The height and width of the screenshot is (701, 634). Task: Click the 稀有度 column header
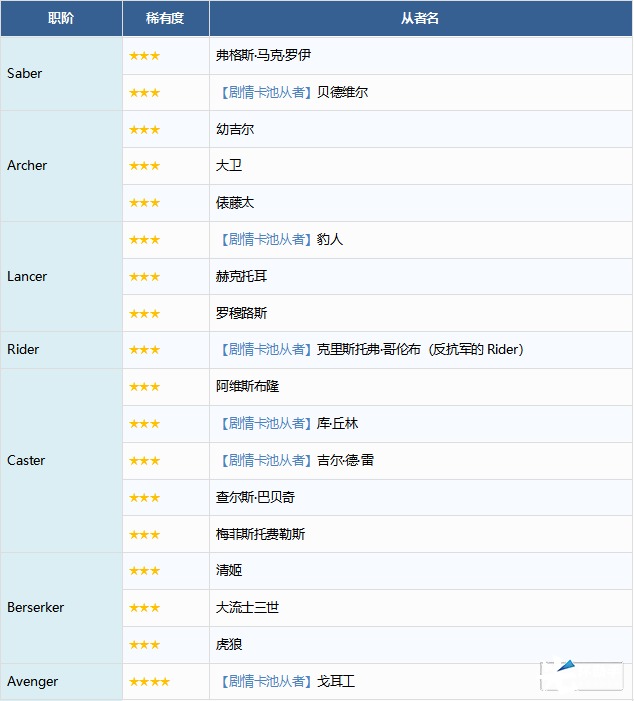pyautogui.click(x=165, y=19)
